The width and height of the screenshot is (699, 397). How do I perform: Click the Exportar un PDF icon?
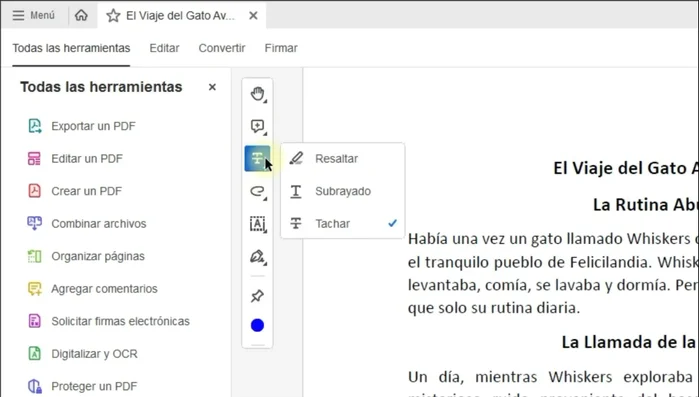click(34, 126)
